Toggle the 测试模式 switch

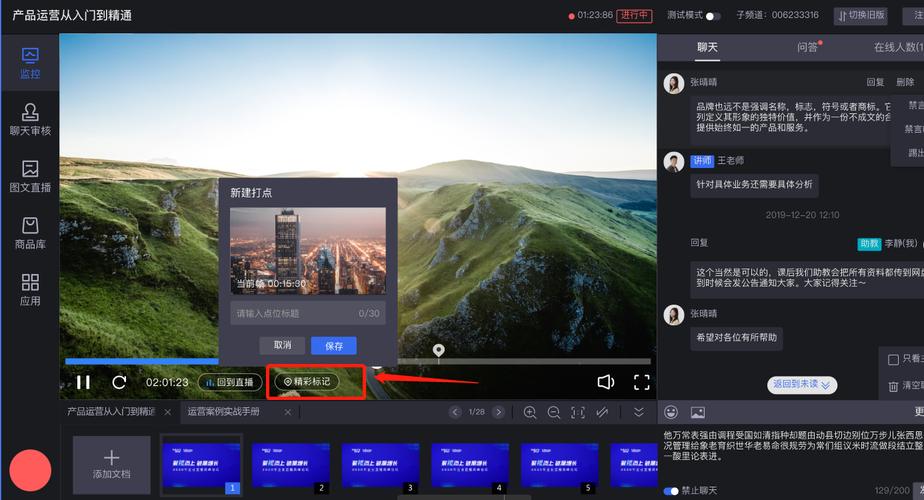712,16
